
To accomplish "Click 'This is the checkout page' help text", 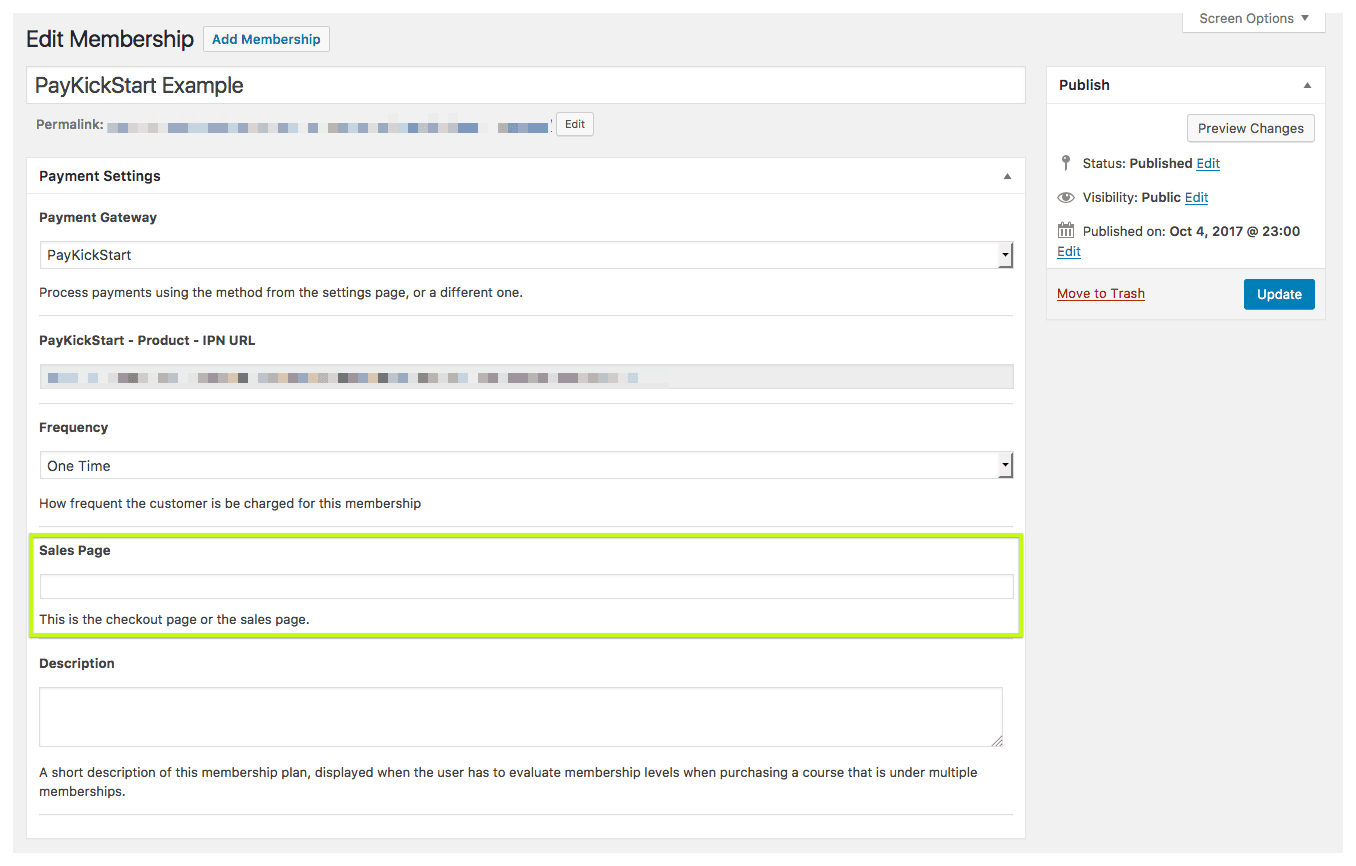I will point(174,619).
